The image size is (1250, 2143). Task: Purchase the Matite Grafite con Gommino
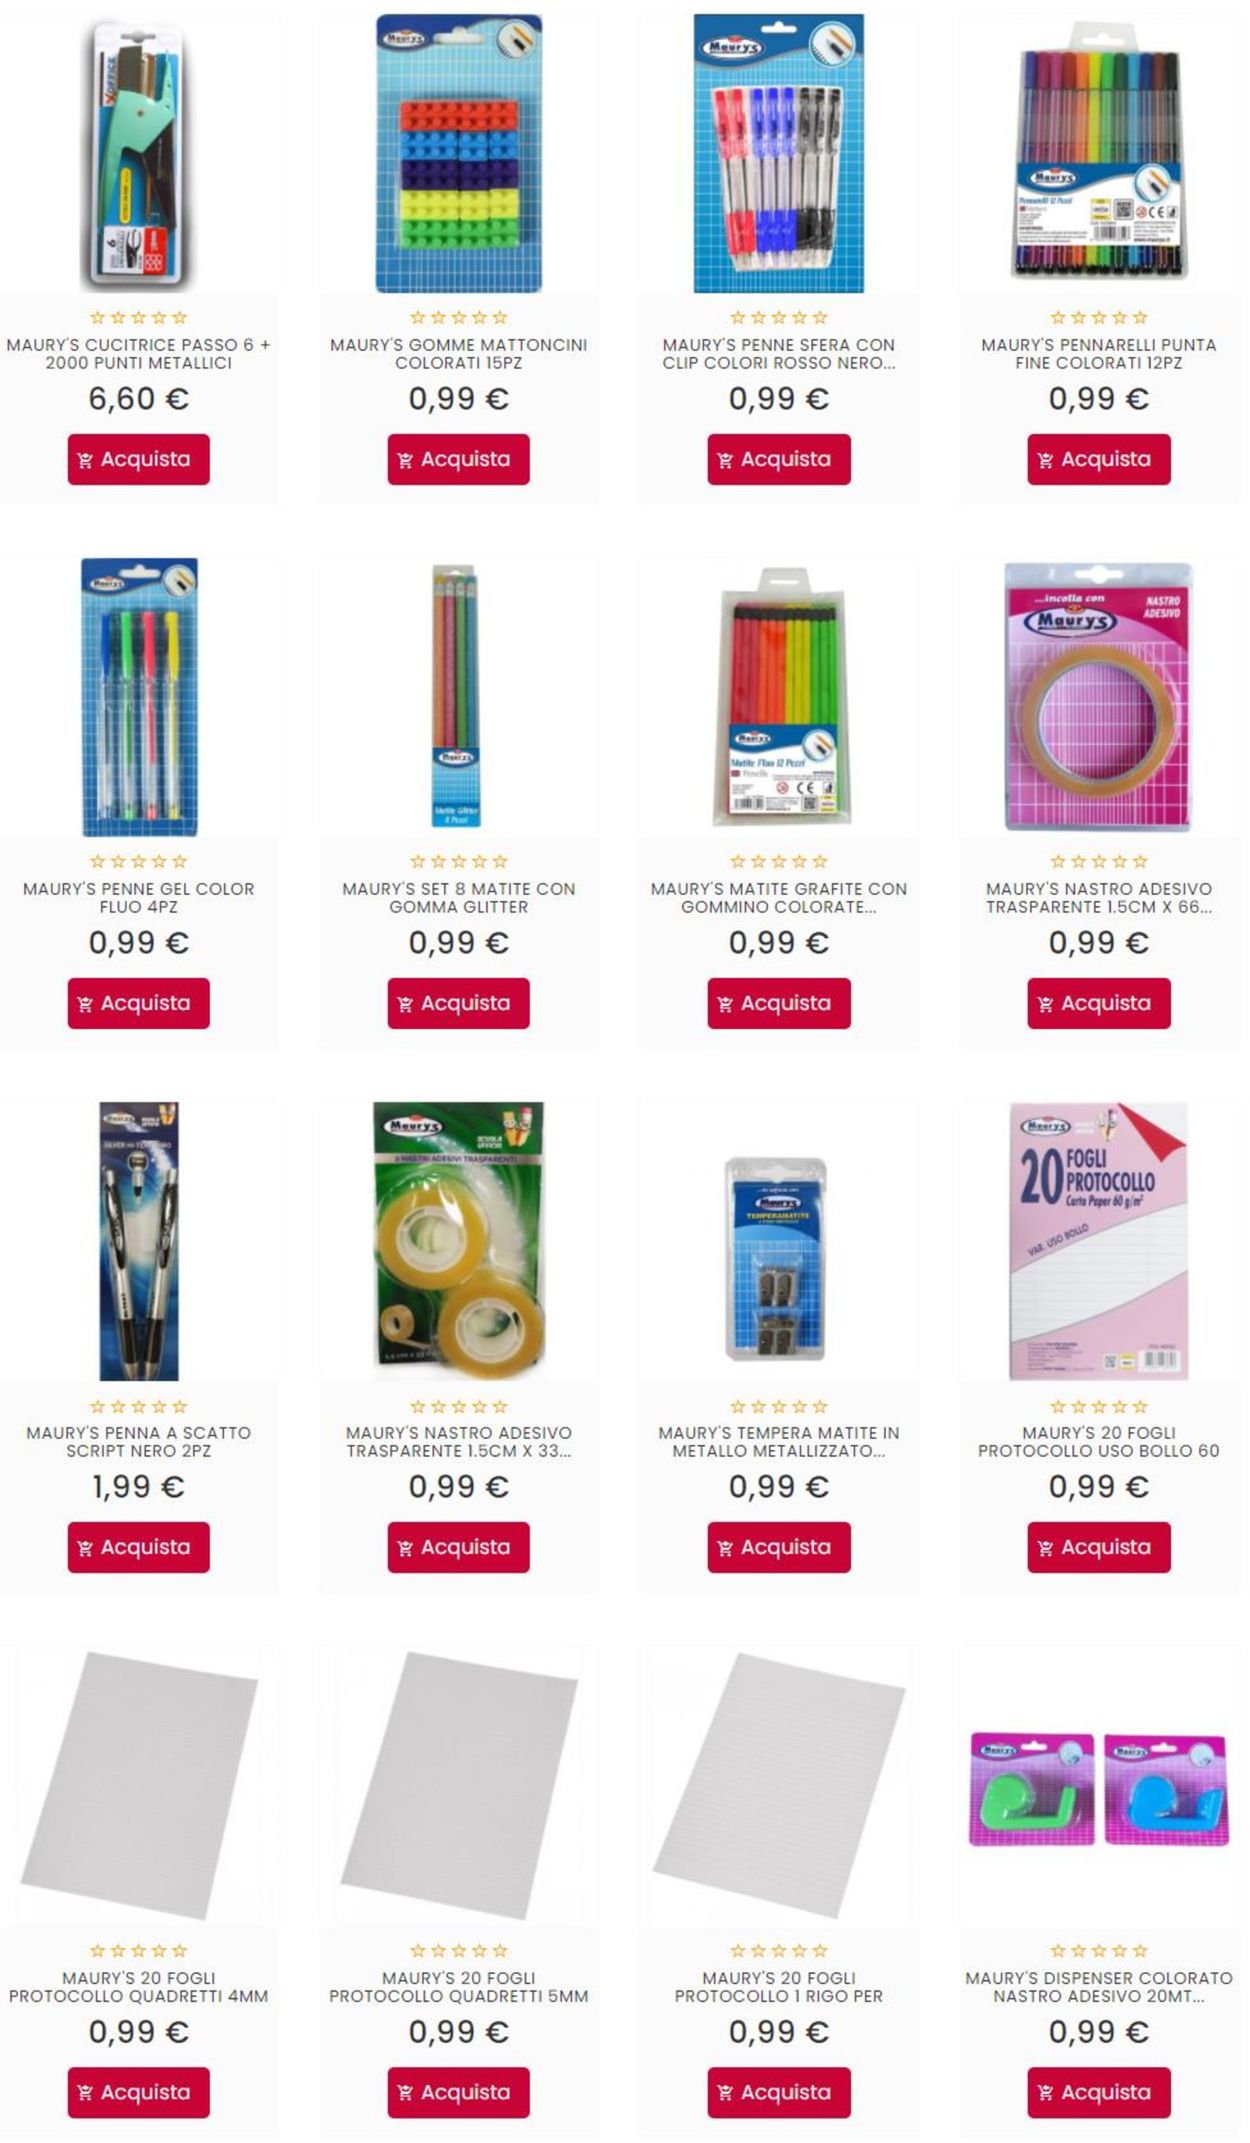pos(779,1003)
